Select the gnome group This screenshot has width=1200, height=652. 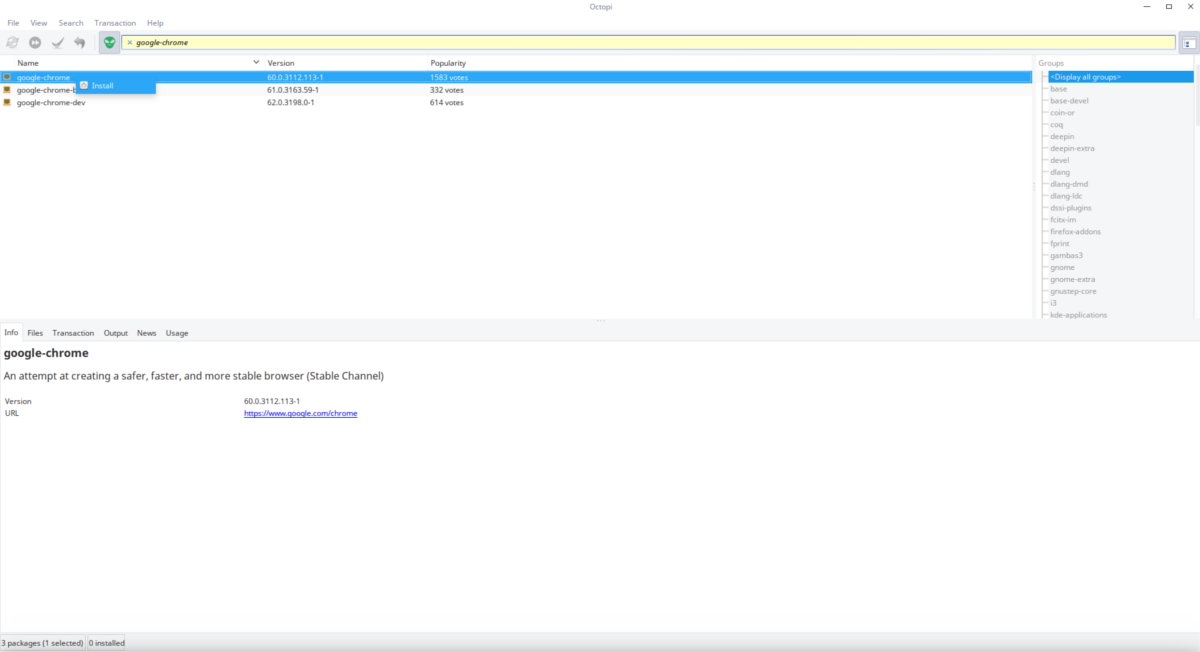[1063, 268]
